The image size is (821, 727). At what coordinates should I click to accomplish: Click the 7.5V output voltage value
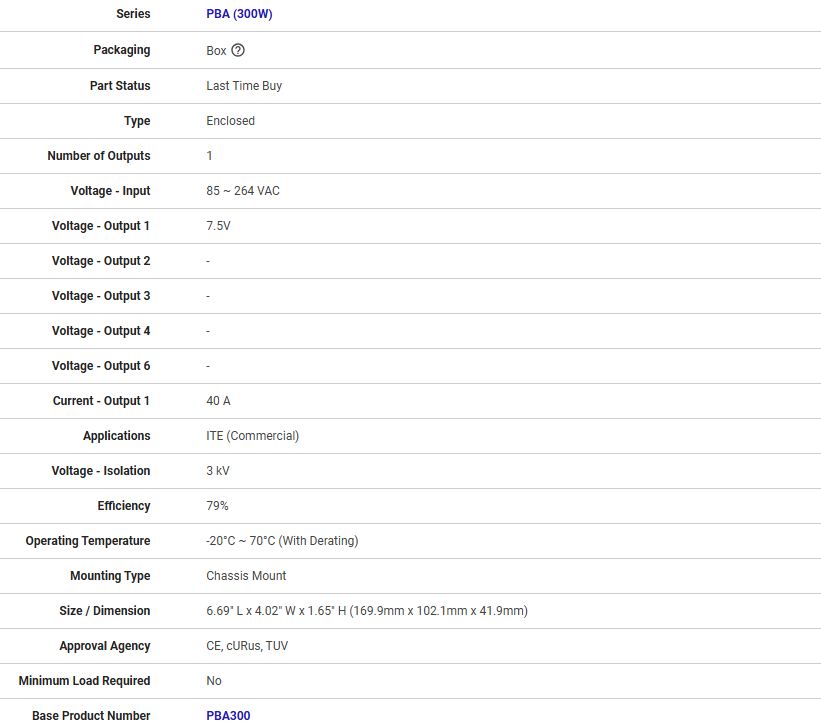218,226
